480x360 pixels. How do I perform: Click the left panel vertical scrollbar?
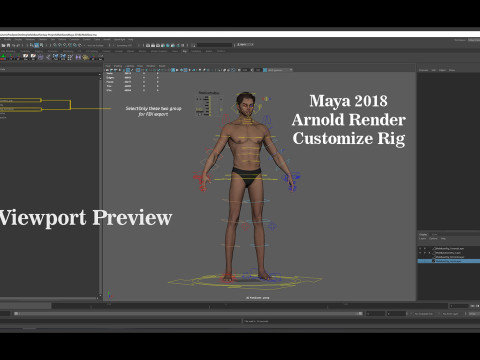[x=100, y=186]
